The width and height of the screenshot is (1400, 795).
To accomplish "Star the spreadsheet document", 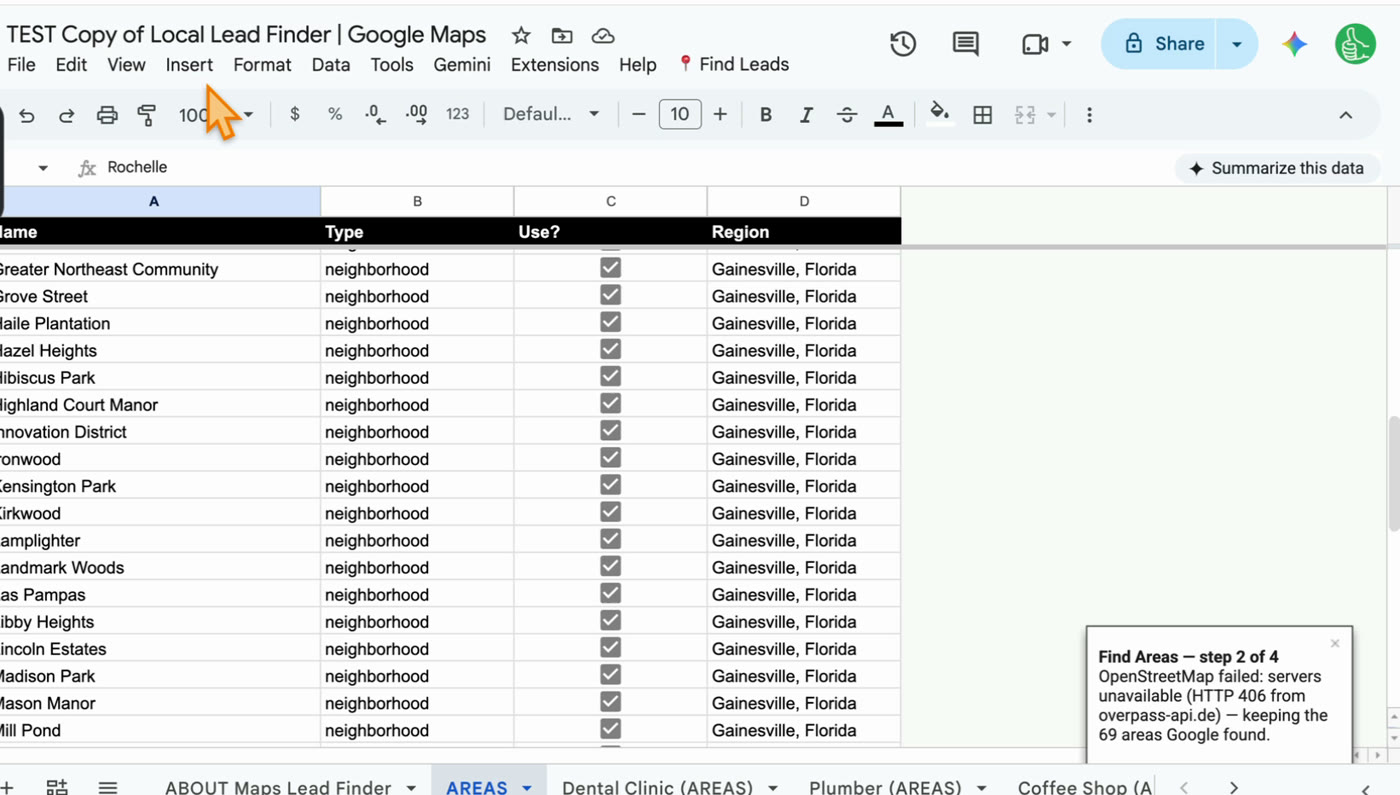I will coord(521,35).
